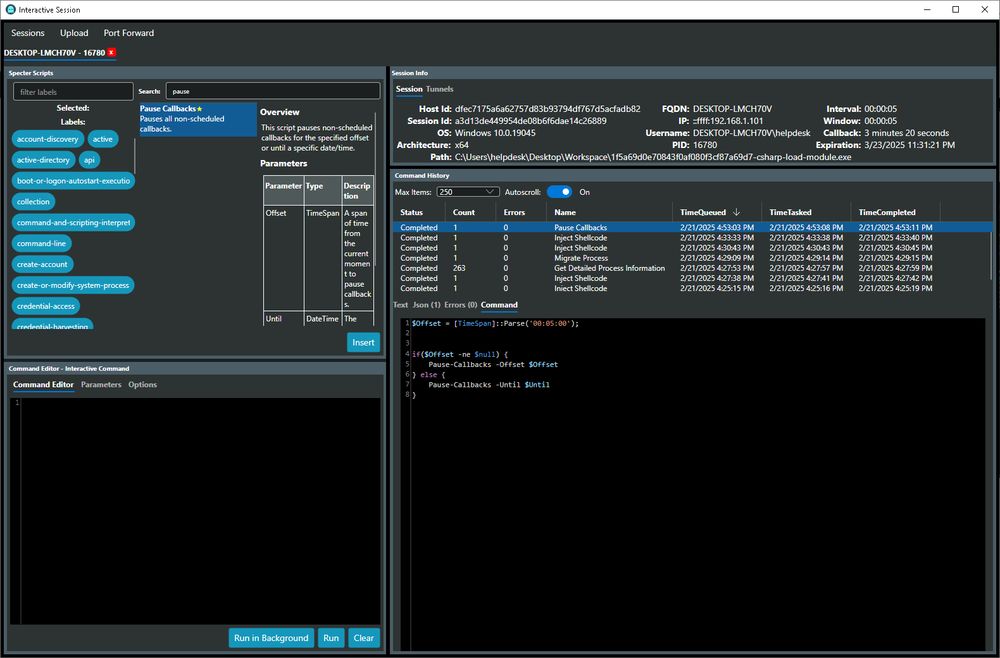
Task: Open the Upload menu
Action: tap(74, 33)
